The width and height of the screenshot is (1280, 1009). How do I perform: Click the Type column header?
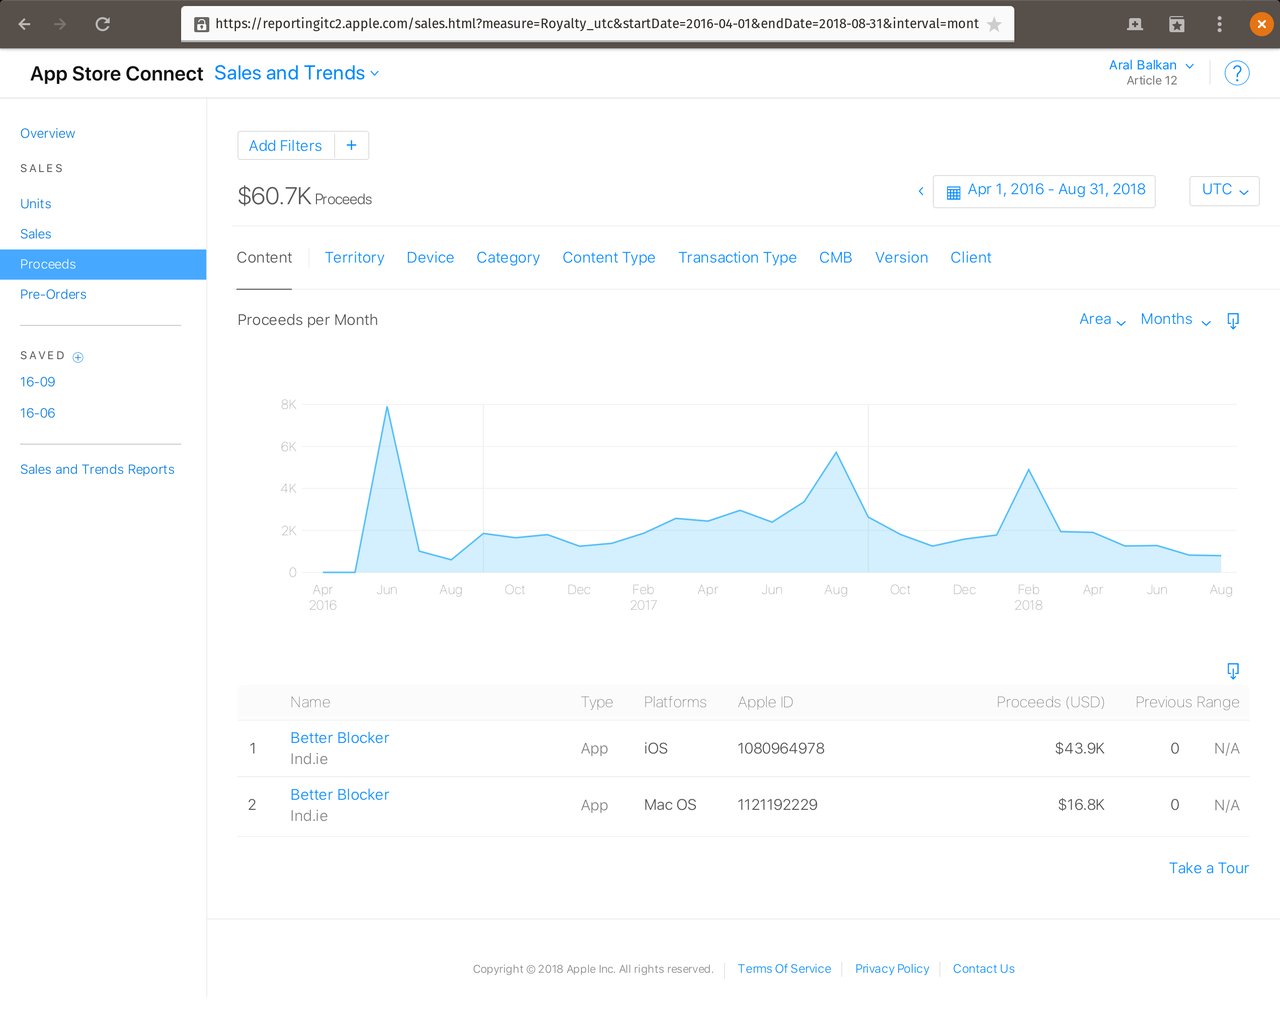click(x=597, y=702)
